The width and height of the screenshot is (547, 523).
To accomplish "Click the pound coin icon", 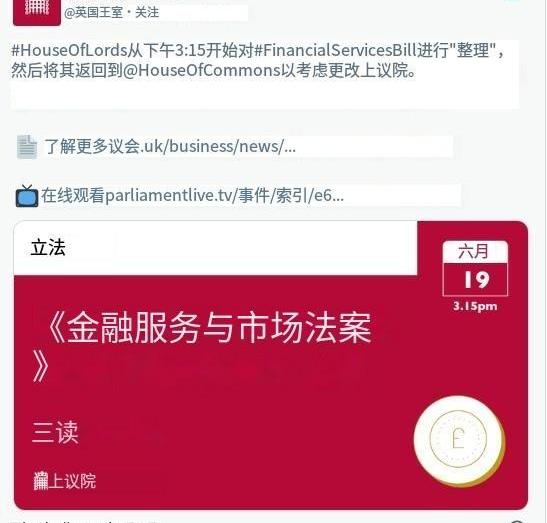I will click(x=459, y=440).
